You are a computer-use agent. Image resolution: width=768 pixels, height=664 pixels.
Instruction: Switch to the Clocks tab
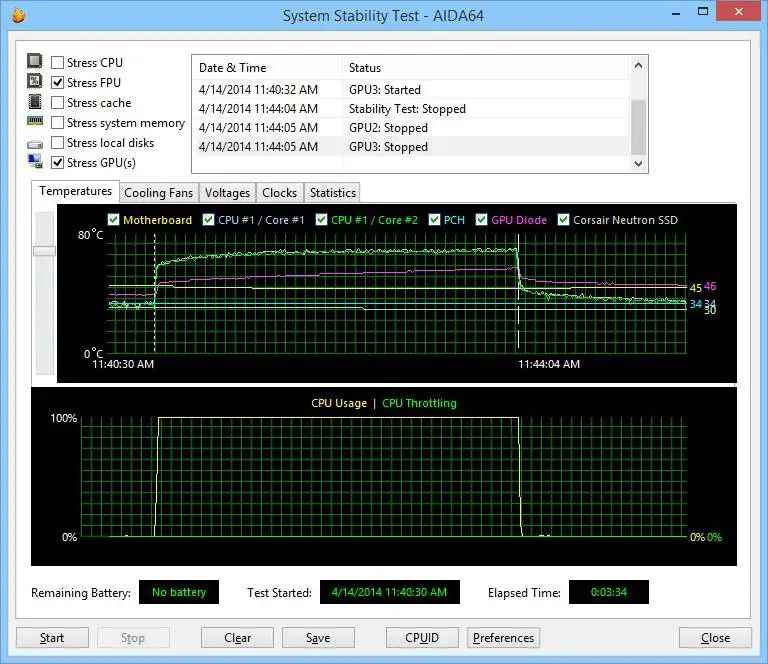[280, 193]
